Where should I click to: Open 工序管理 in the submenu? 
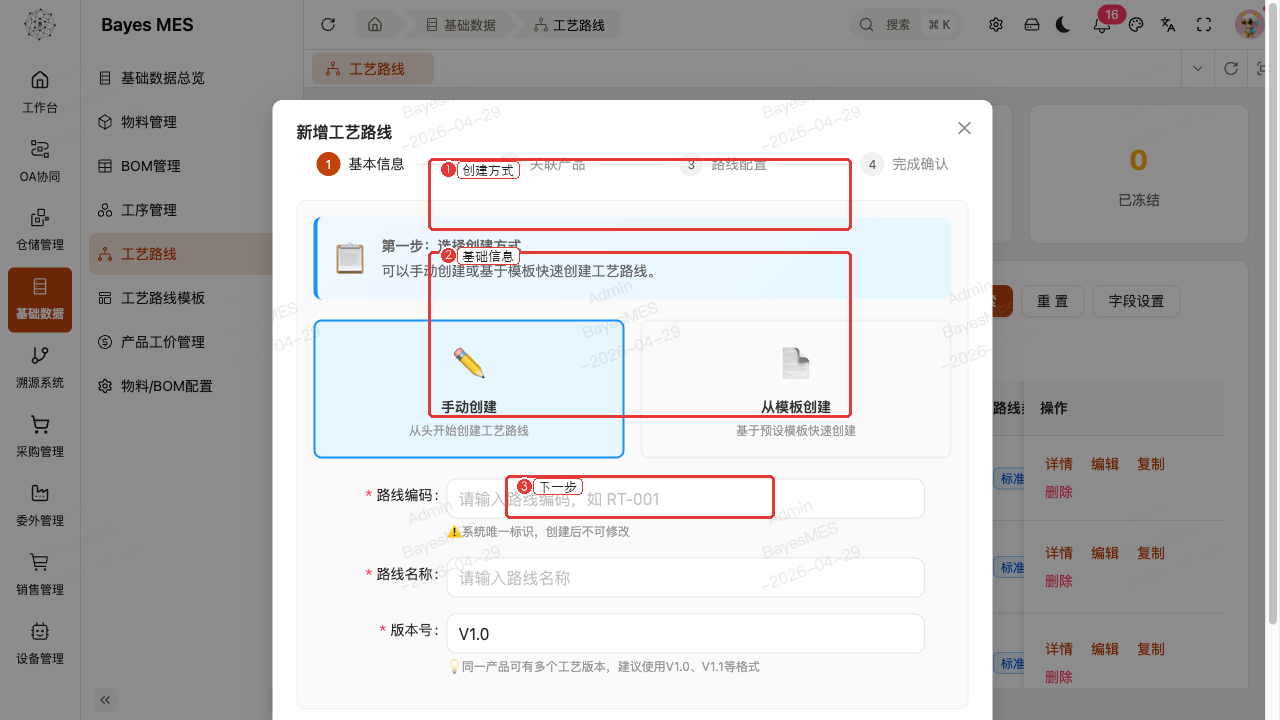click(180, 210)
